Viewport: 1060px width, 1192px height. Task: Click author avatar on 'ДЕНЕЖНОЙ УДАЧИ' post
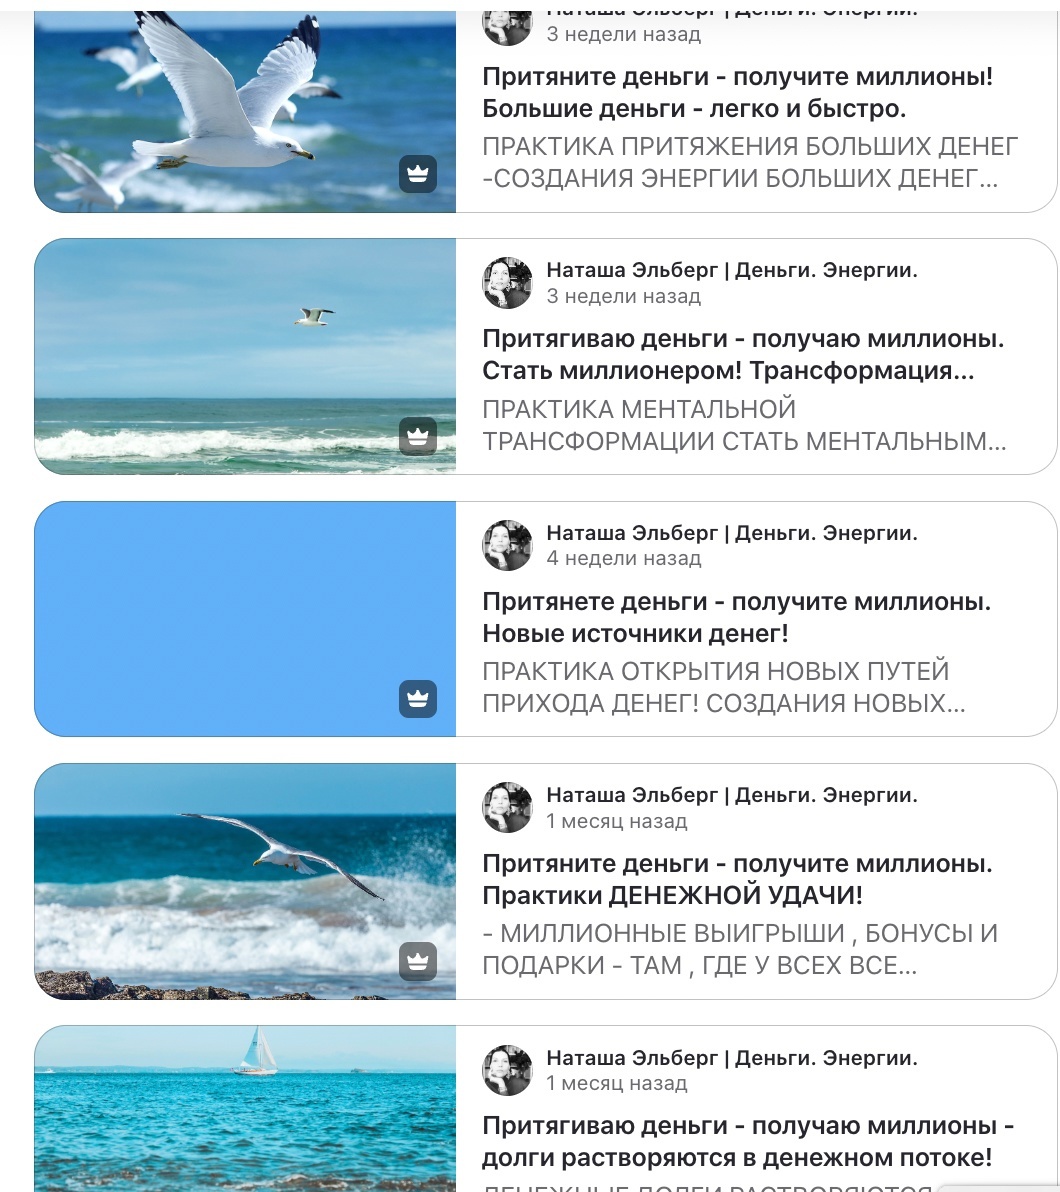507,807
